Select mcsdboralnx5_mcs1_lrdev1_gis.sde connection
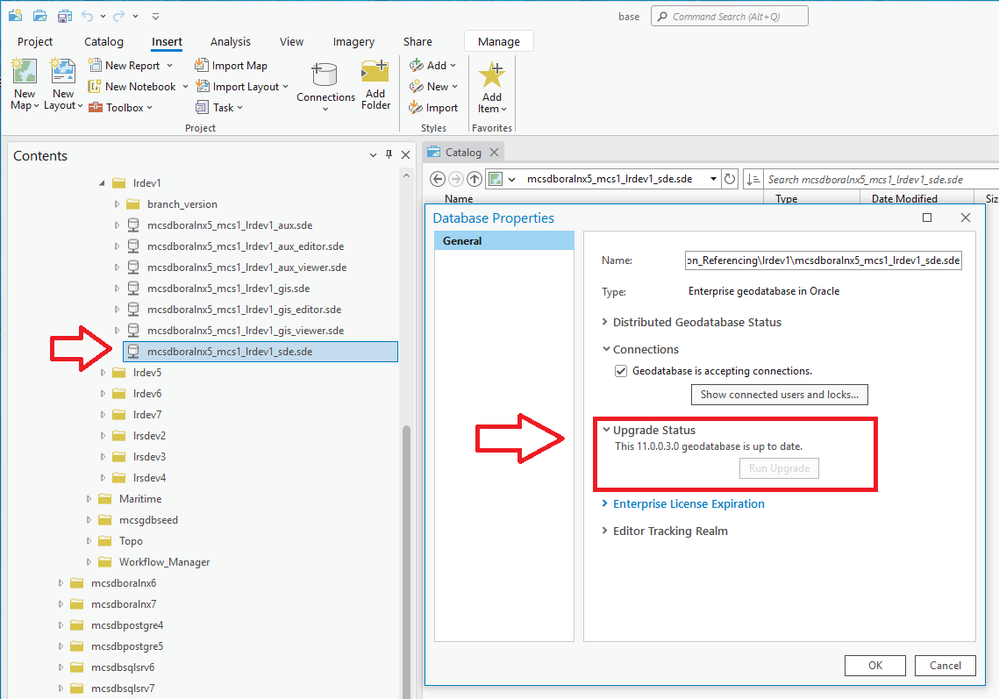This screenshot has height=699, width=999. tap(228, 288)
